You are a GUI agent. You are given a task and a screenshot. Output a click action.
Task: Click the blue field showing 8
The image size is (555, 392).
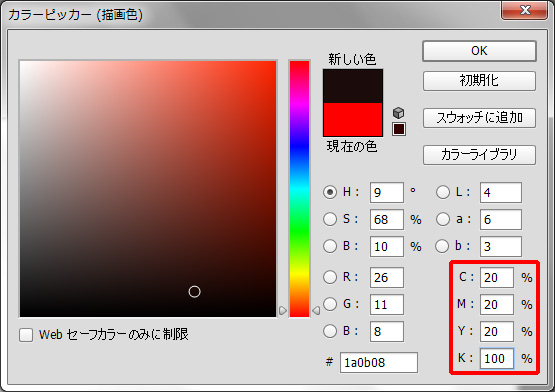(387, 331)
